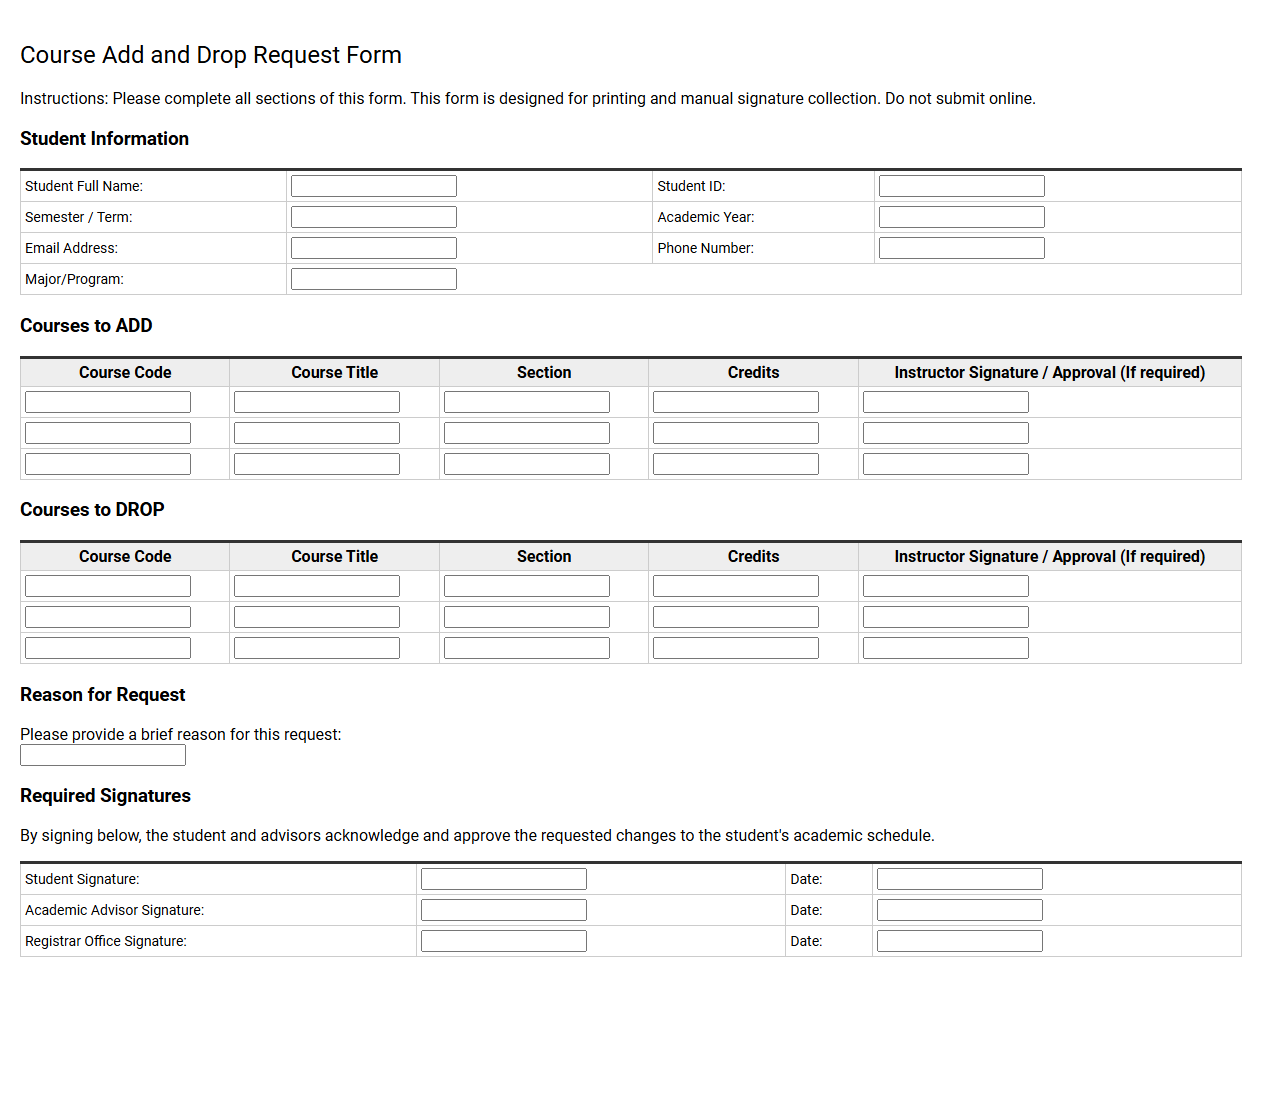Click the Student ID input field
1262x1120 pixels.
pos(962,186)
